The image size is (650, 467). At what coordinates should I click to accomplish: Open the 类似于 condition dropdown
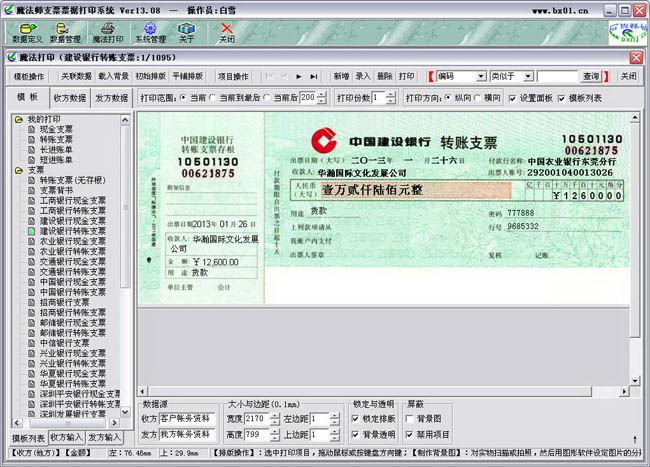[528, 76]
